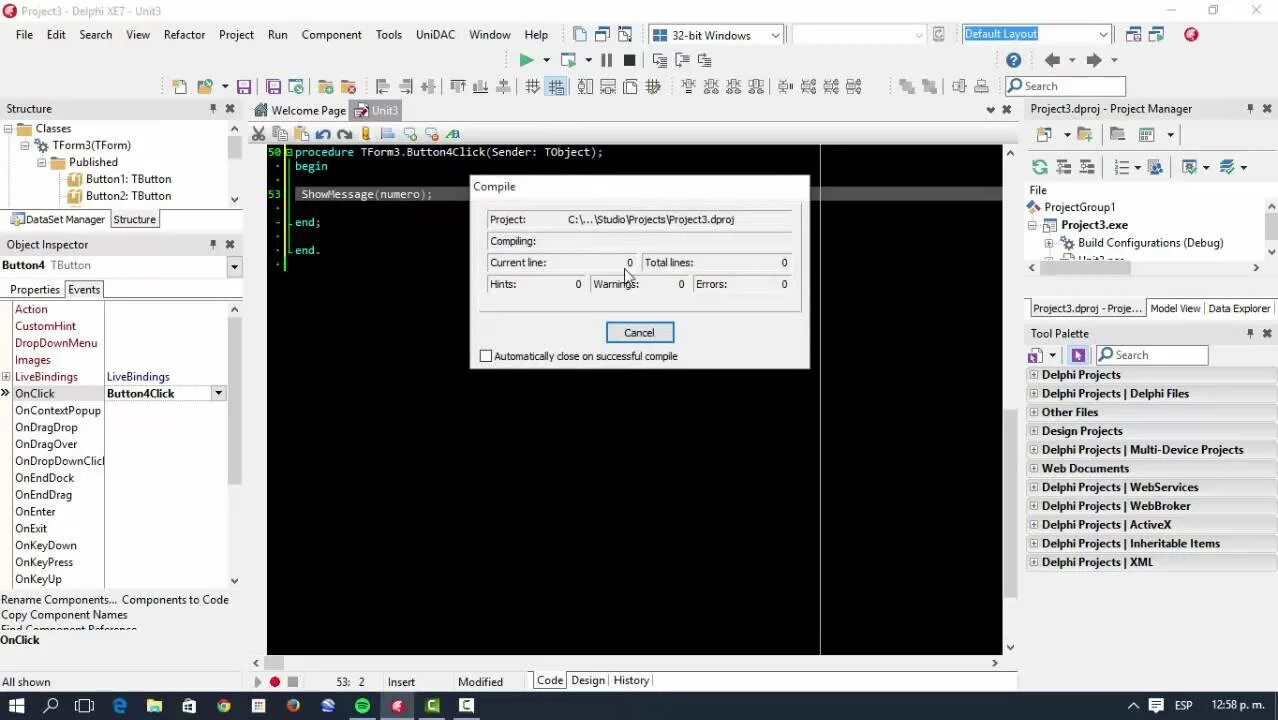Viewport: 1278px width, 720px height.
Task: Expand the Web Documents palette category
Action: coord(1034,469)
